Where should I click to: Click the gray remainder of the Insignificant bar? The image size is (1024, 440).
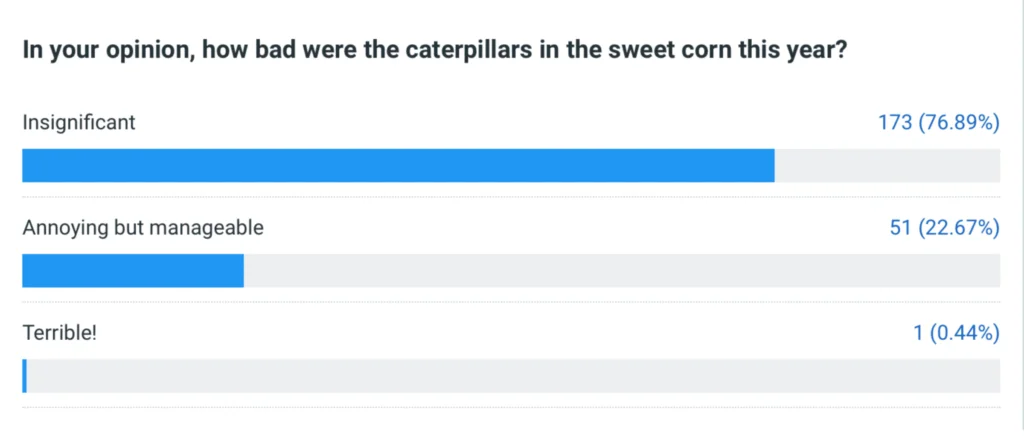(x=888, y=166)
